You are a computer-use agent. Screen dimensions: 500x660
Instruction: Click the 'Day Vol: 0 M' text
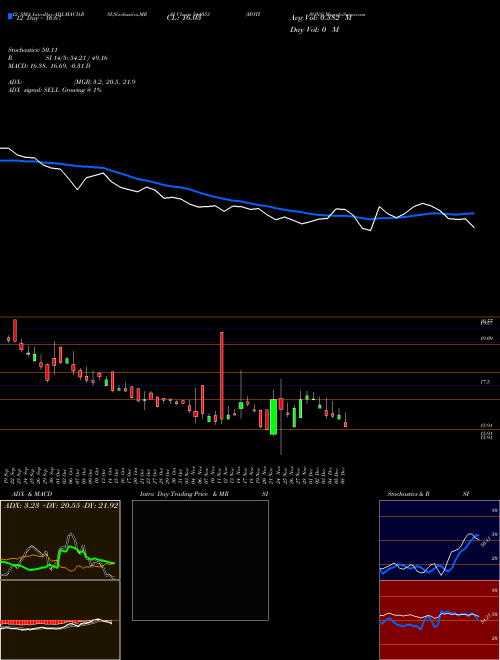314,30
